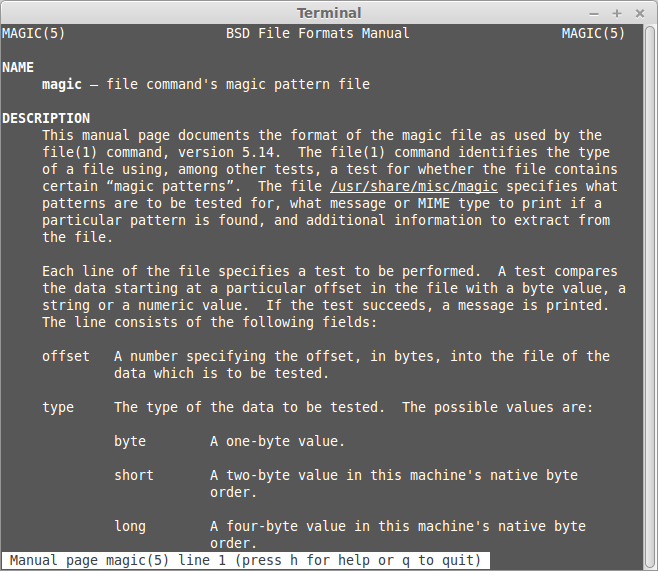Click 'The line consists of the following fields:'
Image resolution: width=658 pixels, height=571 pixels.
[x=210, y=322]
